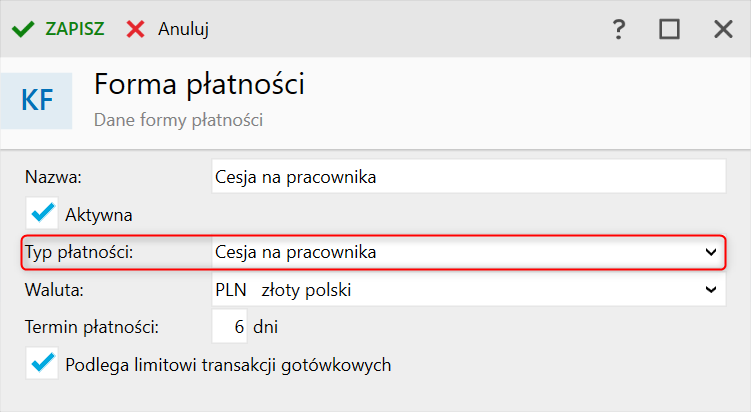Toggle Podlega limitowi transakcji gotówkowych checkbox

[x=42, y=363]
